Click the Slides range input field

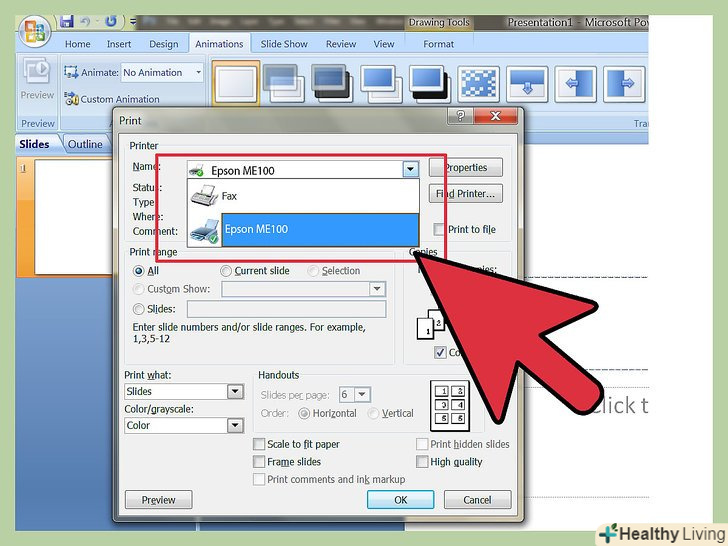coord(286,309)
